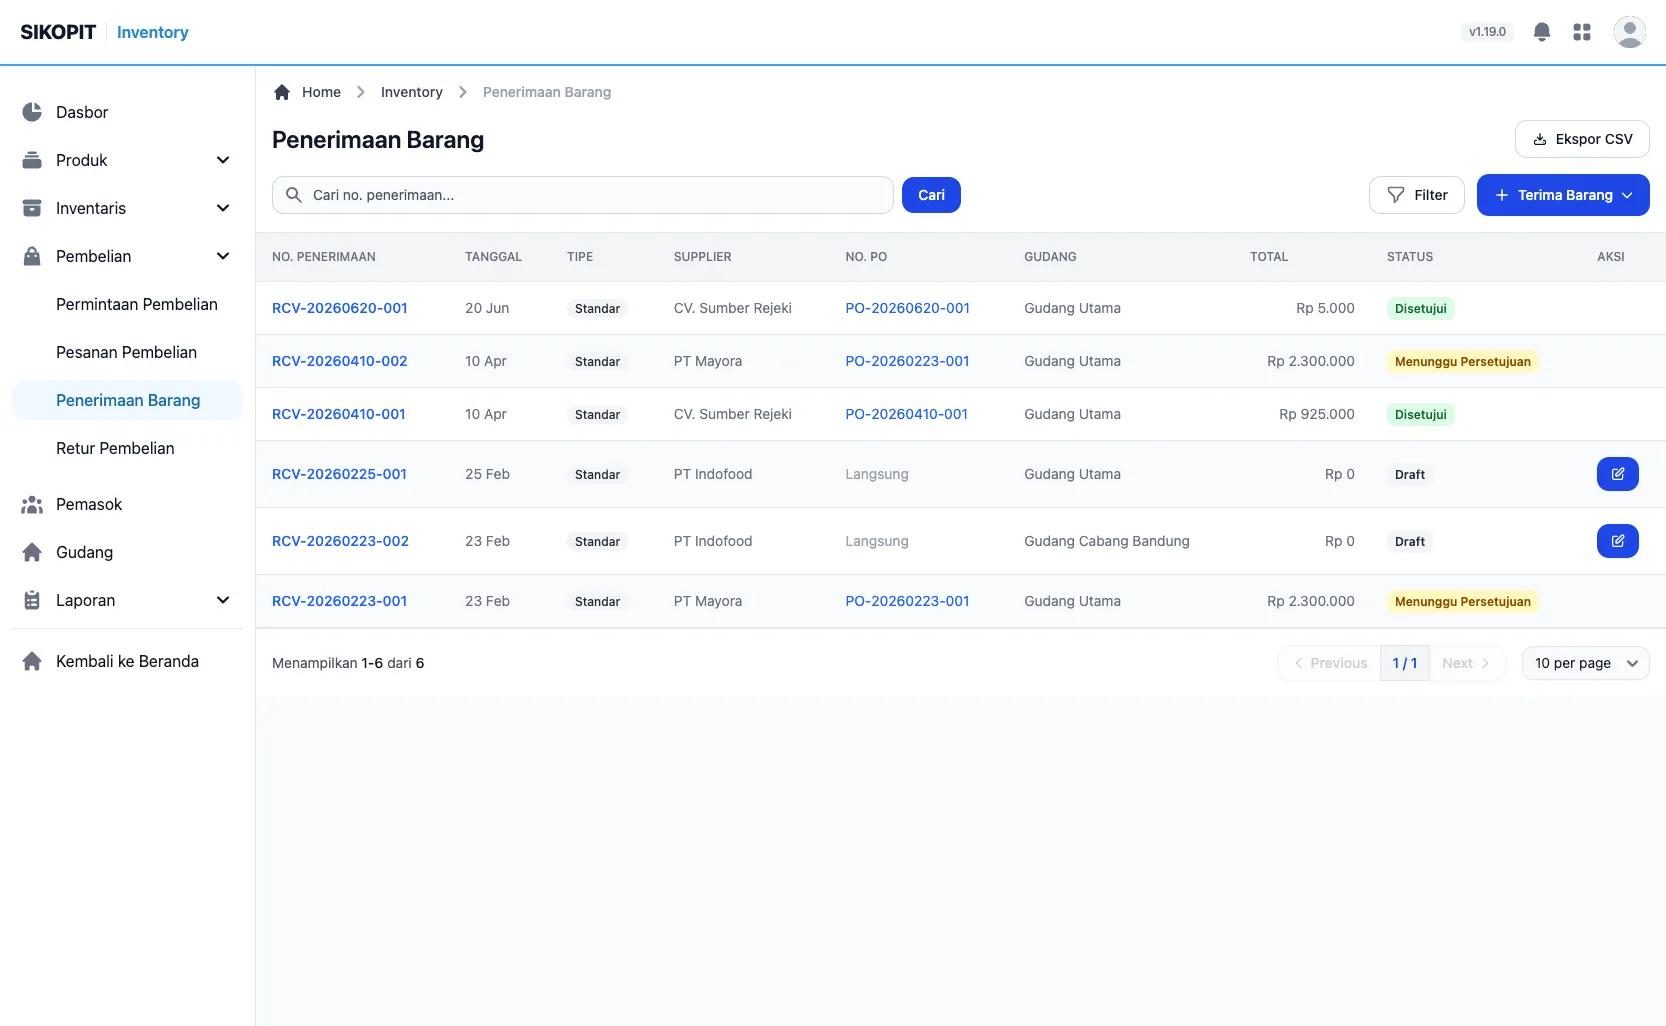1666x1026 pixels.
Task: Open purchase order PO-20260410-001
Action: tap(907, 414)
